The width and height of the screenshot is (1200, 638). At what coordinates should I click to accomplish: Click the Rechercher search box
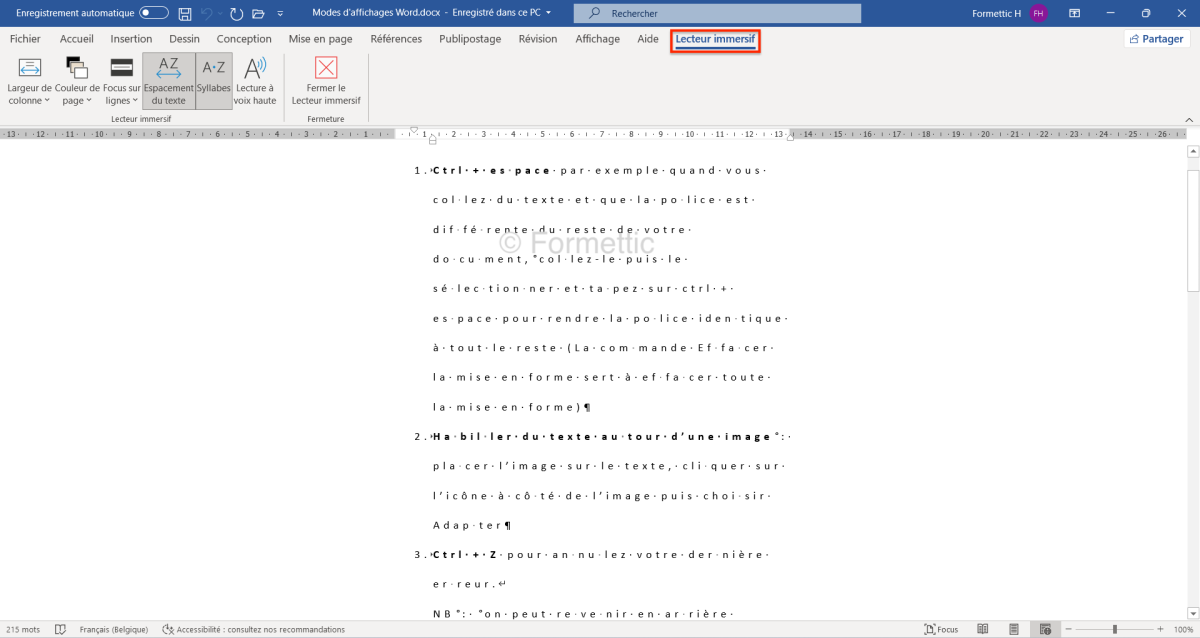tap(717, 14)
